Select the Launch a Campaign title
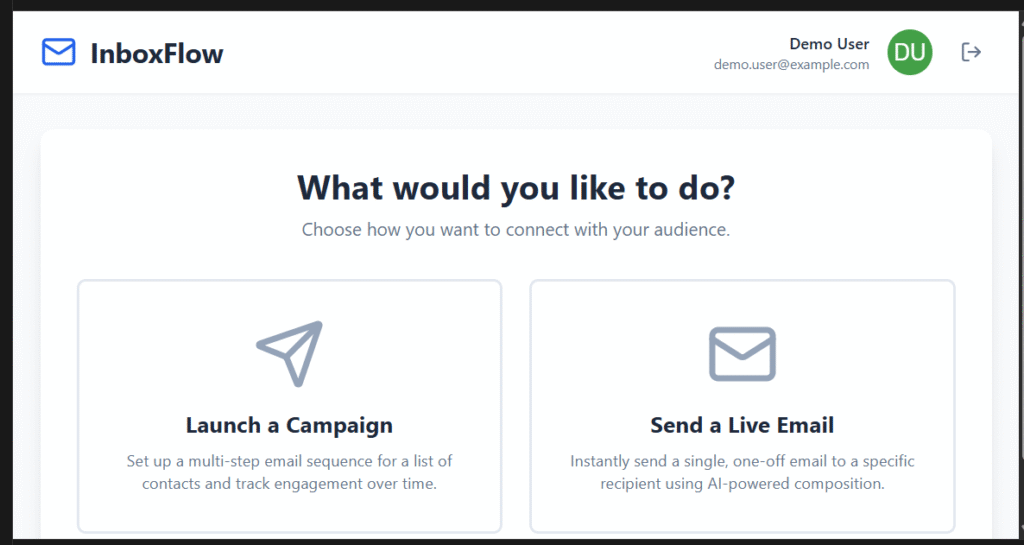This screenshot has width=1024, height=545. (289, 425)
